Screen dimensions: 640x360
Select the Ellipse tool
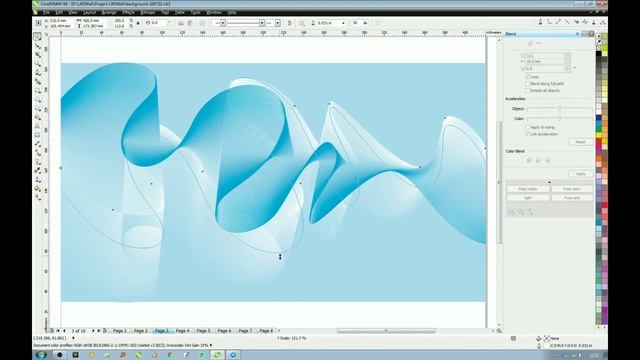click(x=38, y=100)
